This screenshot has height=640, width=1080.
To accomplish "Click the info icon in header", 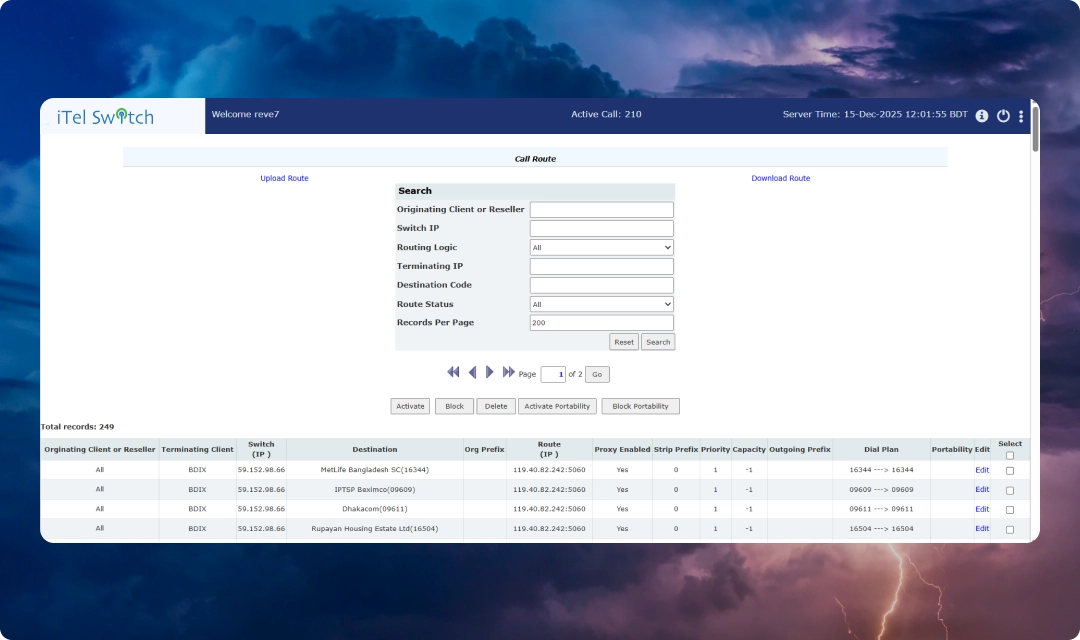I will (981, 116).
